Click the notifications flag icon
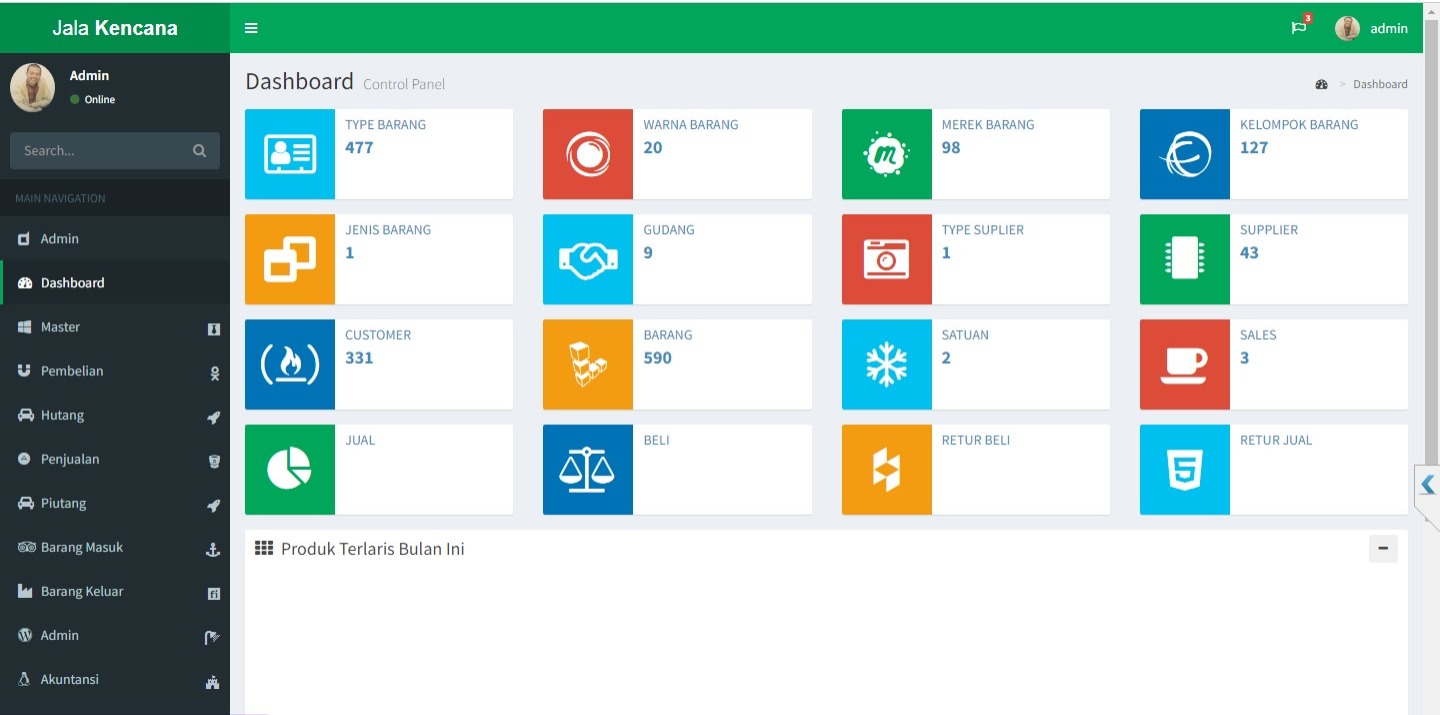Screen dimensions: 1440x715 [x=1299, y=28]
